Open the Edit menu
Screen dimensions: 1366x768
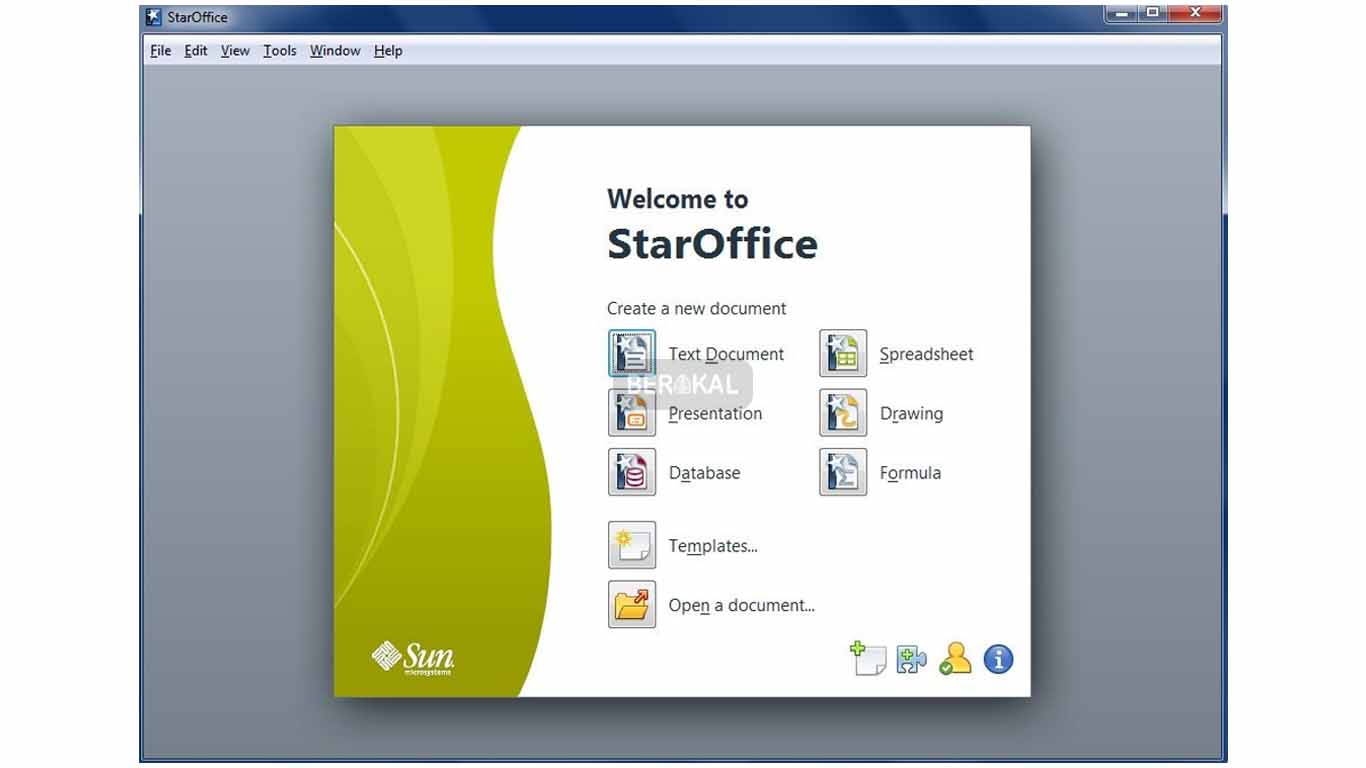click(196, 51)
